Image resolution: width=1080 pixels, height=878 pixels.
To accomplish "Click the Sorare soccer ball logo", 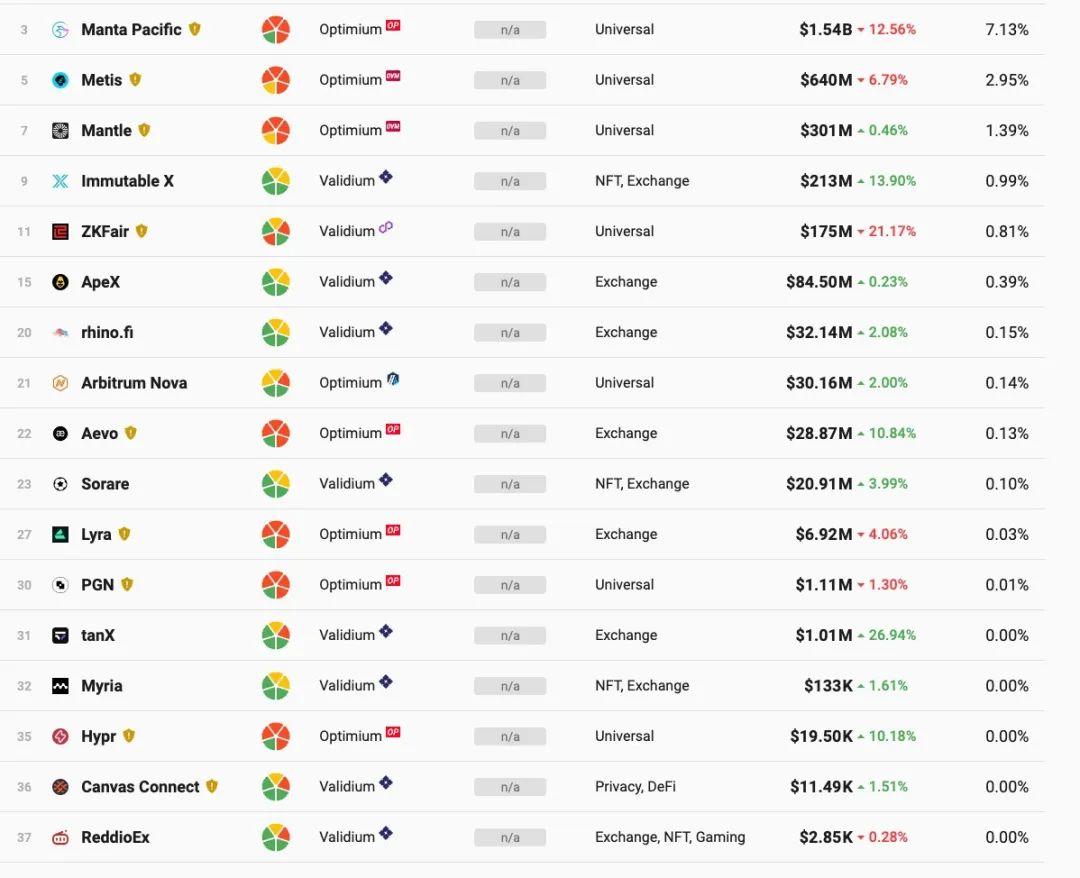I will [60, 484].
